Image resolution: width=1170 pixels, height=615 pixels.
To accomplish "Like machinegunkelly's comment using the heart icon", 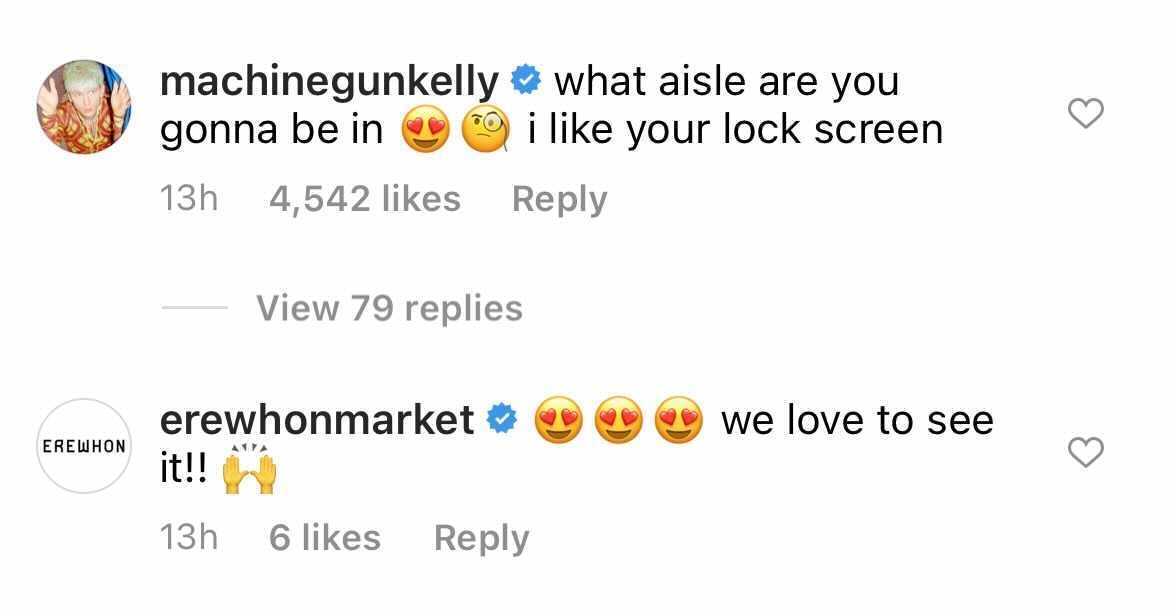I will (x=1088, y=115).
